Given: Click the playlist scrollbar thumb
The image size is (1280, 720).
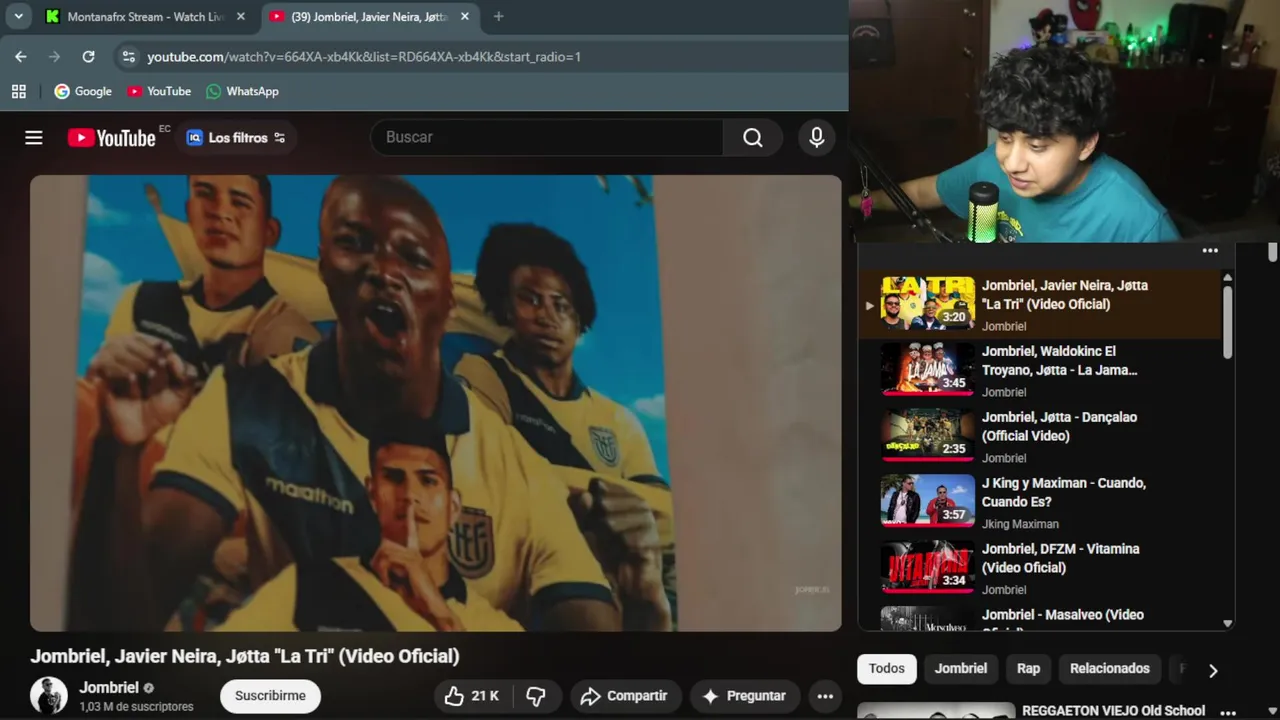Looking at the screenshot, I should pos(1228,322).
